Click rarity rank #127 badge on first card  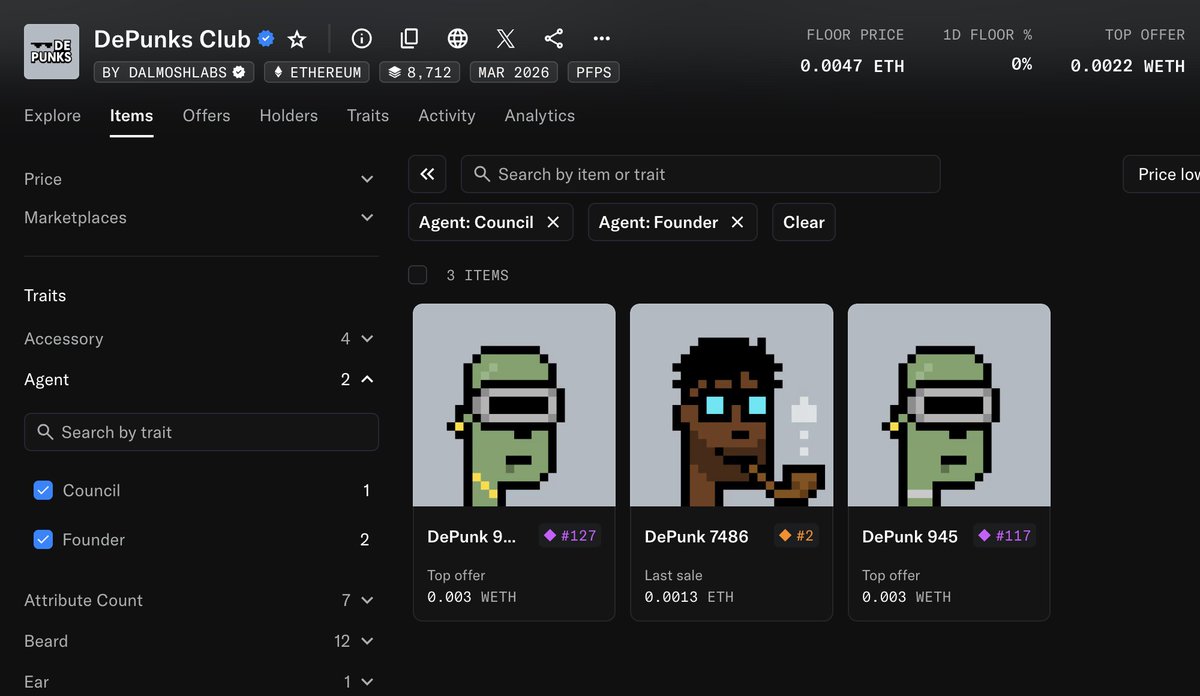click(570, 535)
